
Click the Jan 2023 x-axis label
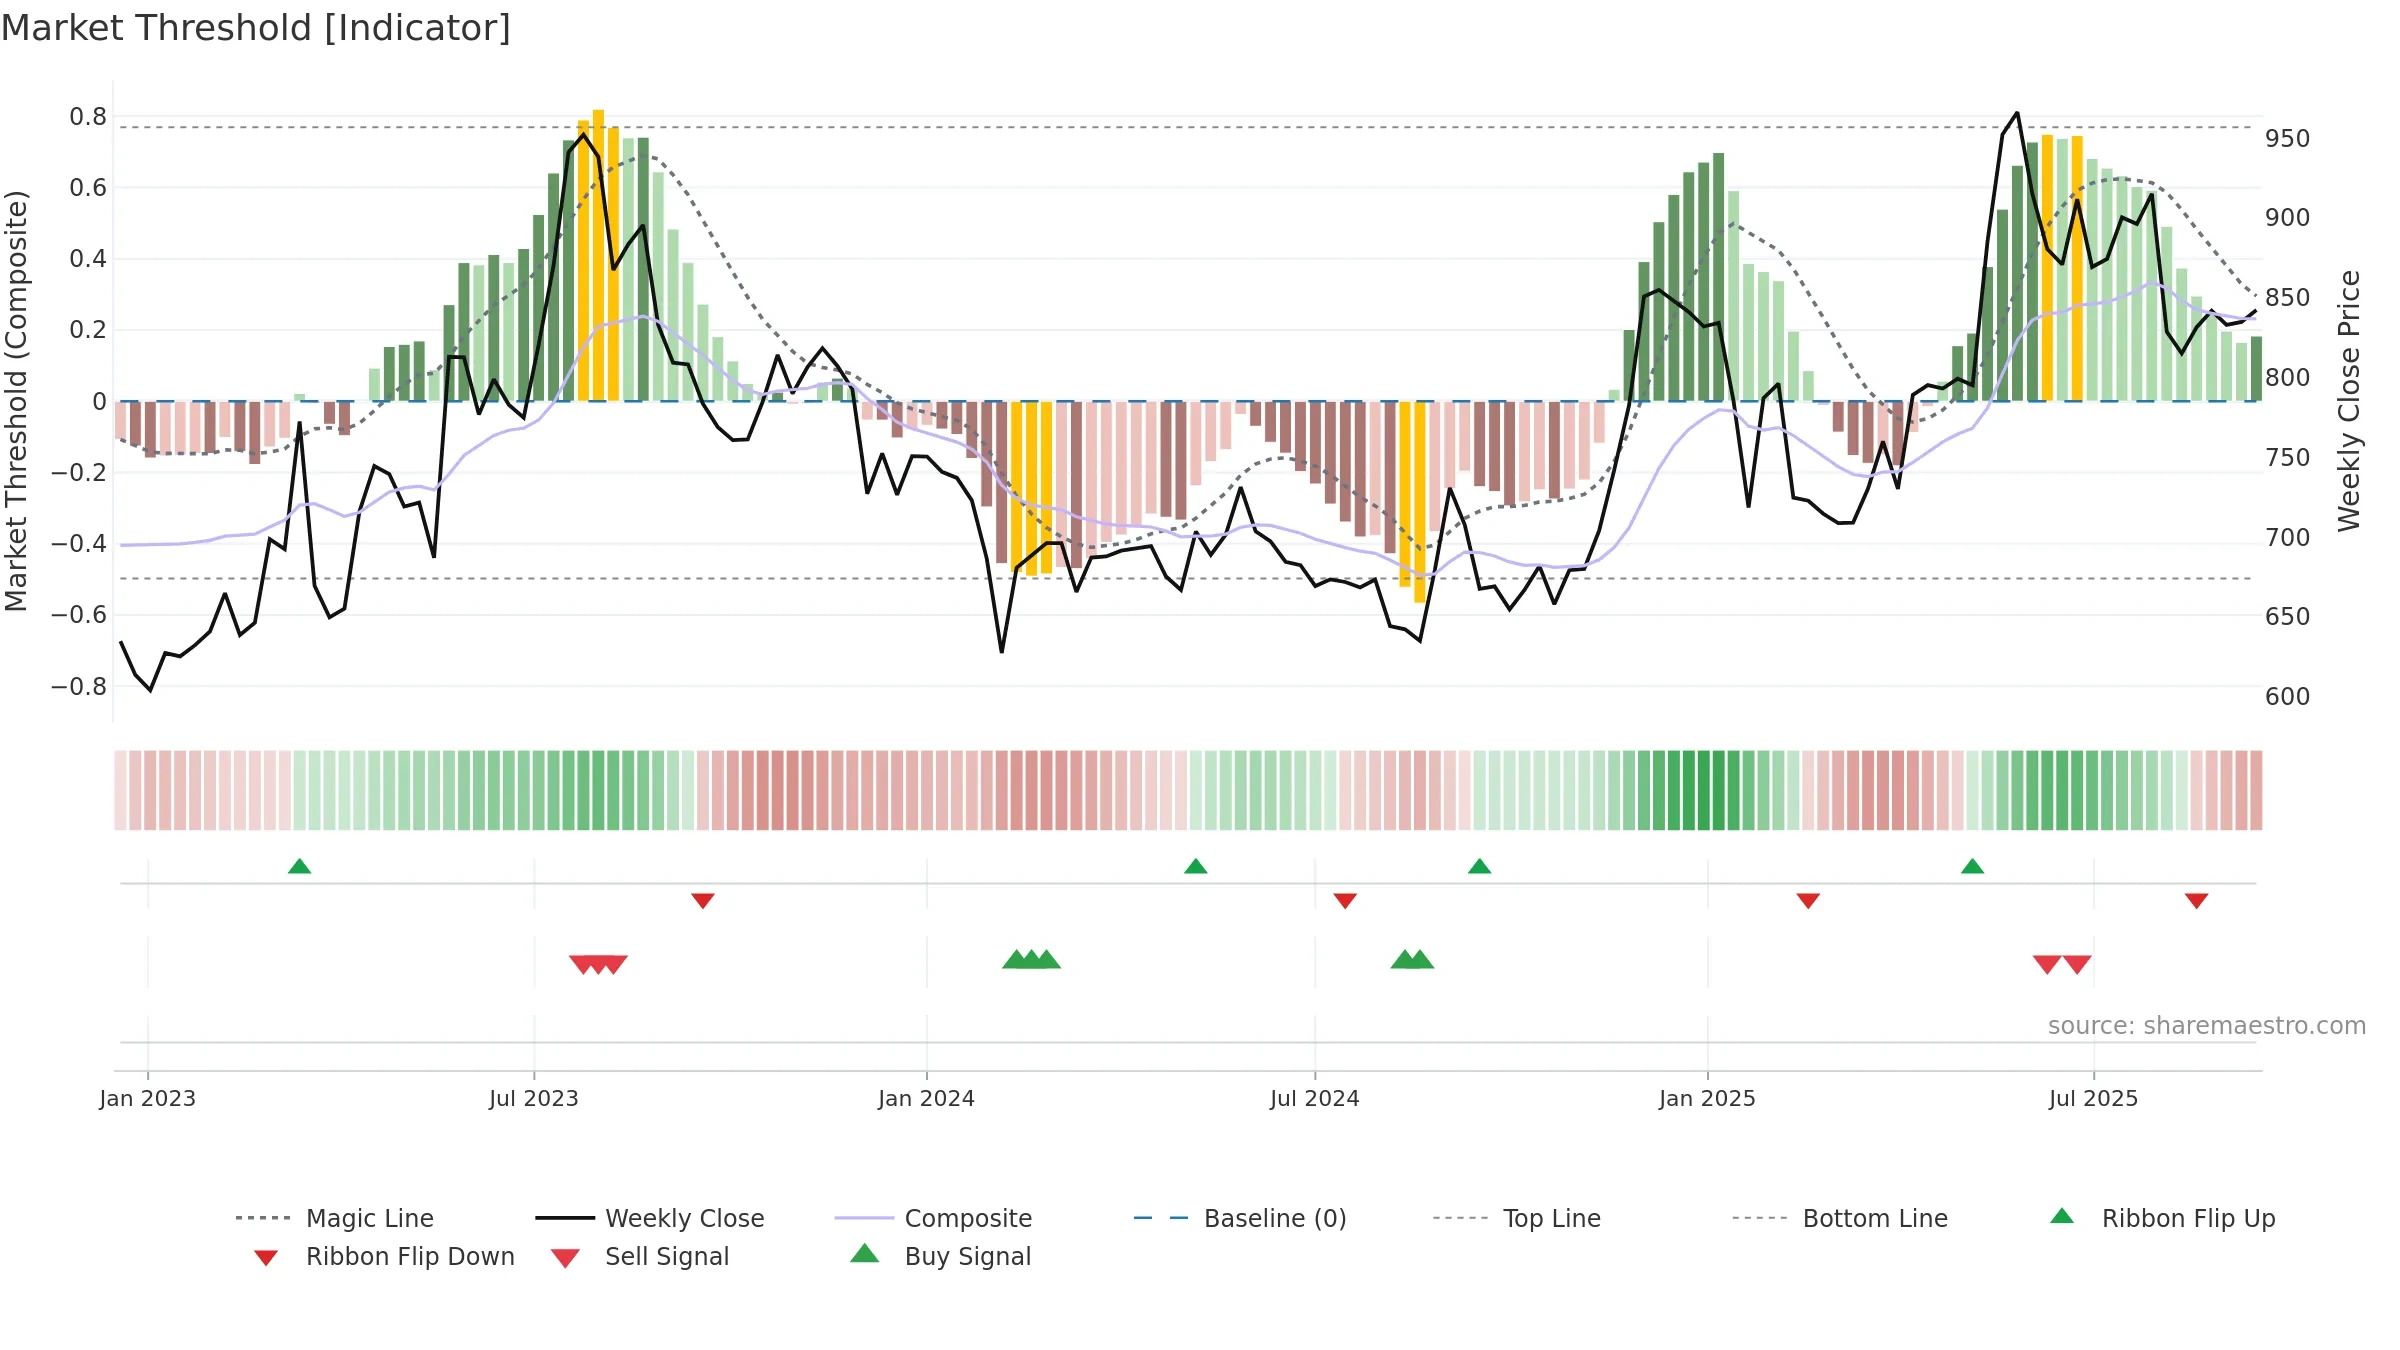(148, 1098)
